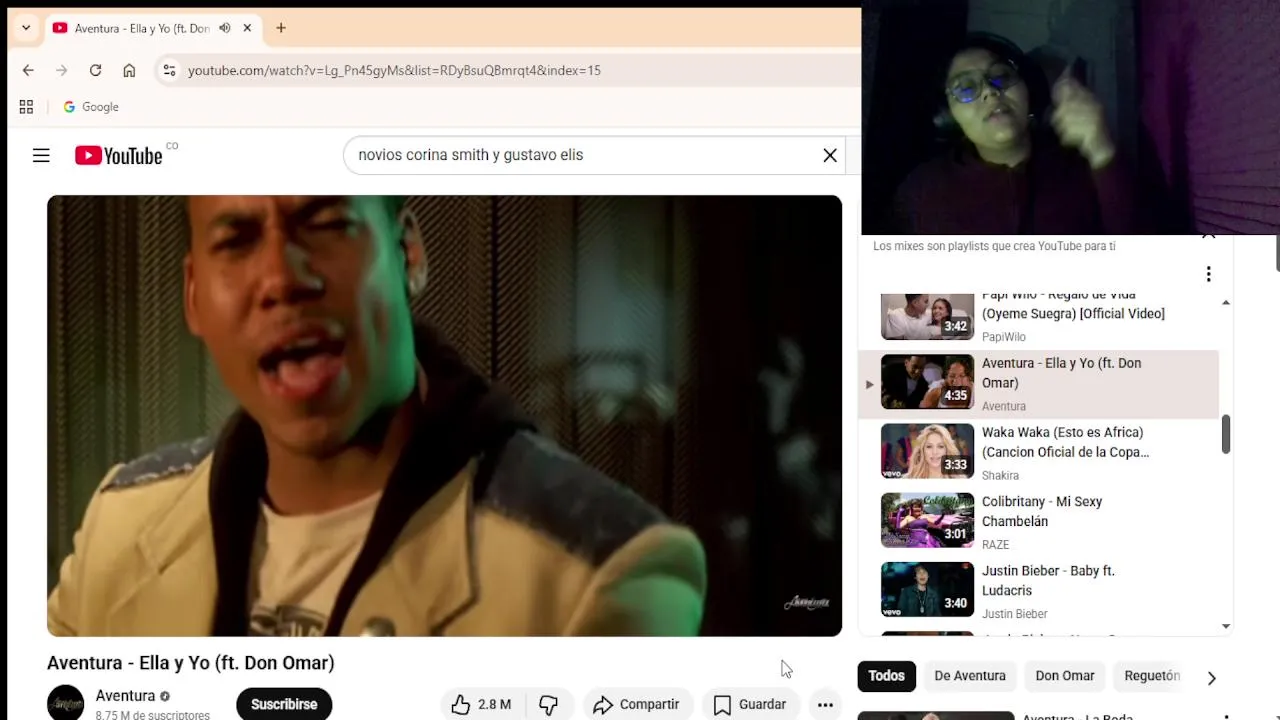Share the video with Compartir
The height and width of the screenshot is (720, 1280).
(x=636, y=704)
